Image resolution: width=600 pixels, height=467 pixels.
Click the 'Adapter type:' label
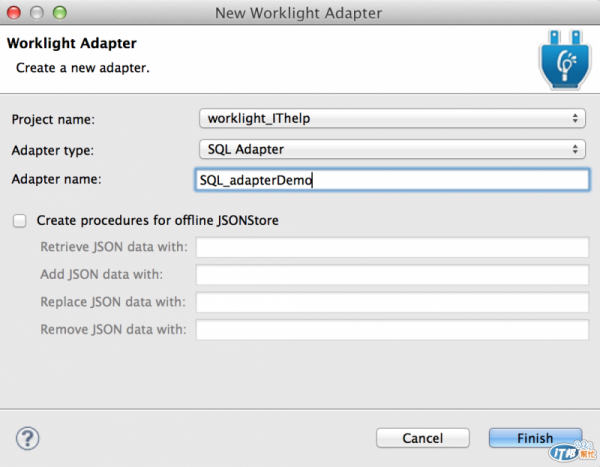pyautogui.click(x=53, y=150)
